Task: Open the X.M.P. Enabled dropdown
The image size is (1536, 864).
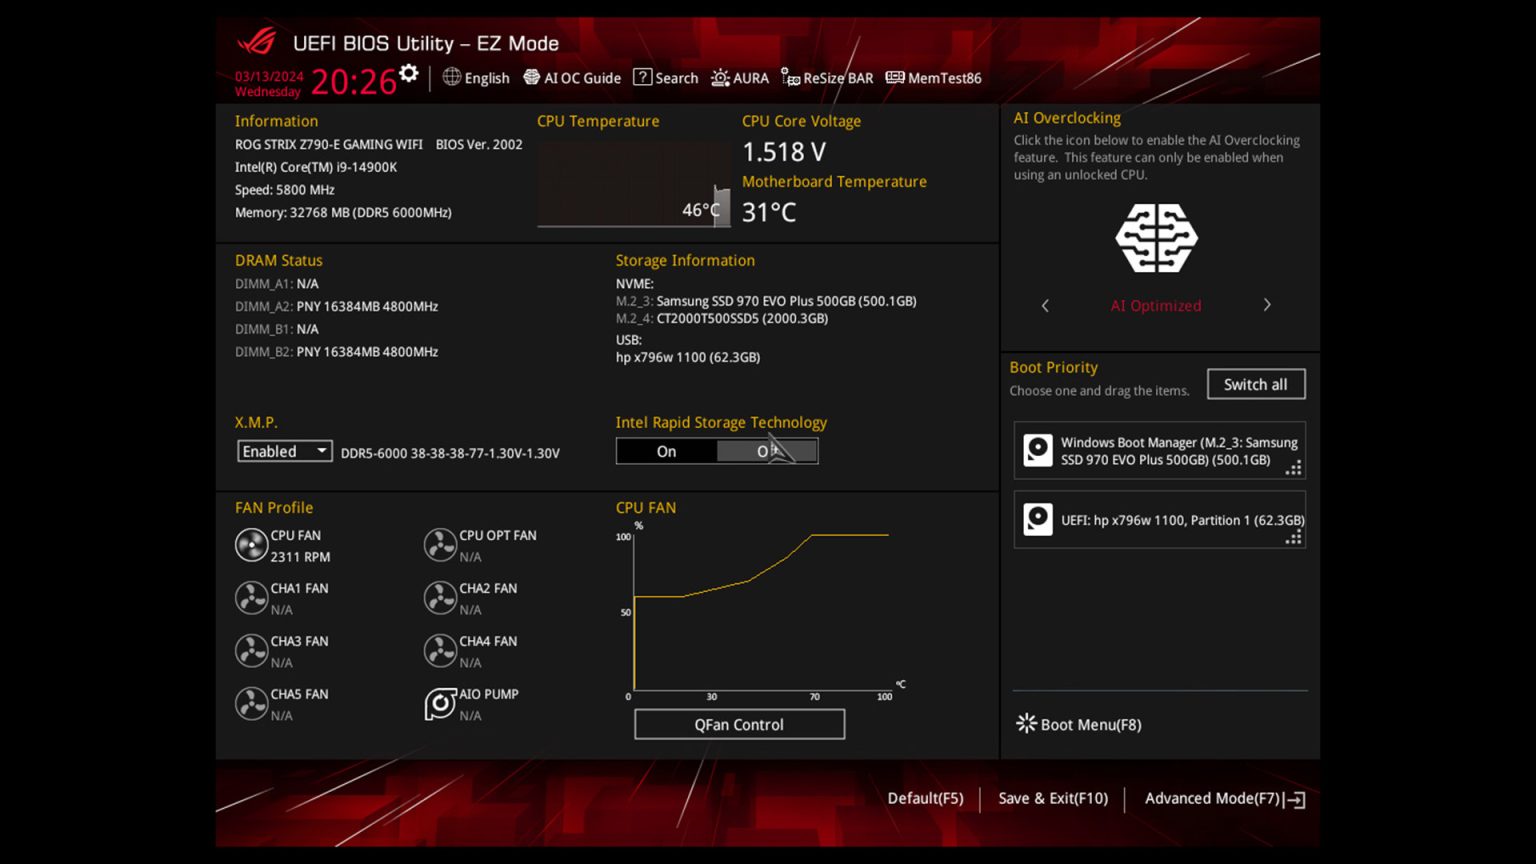Action: pos(285,451)
